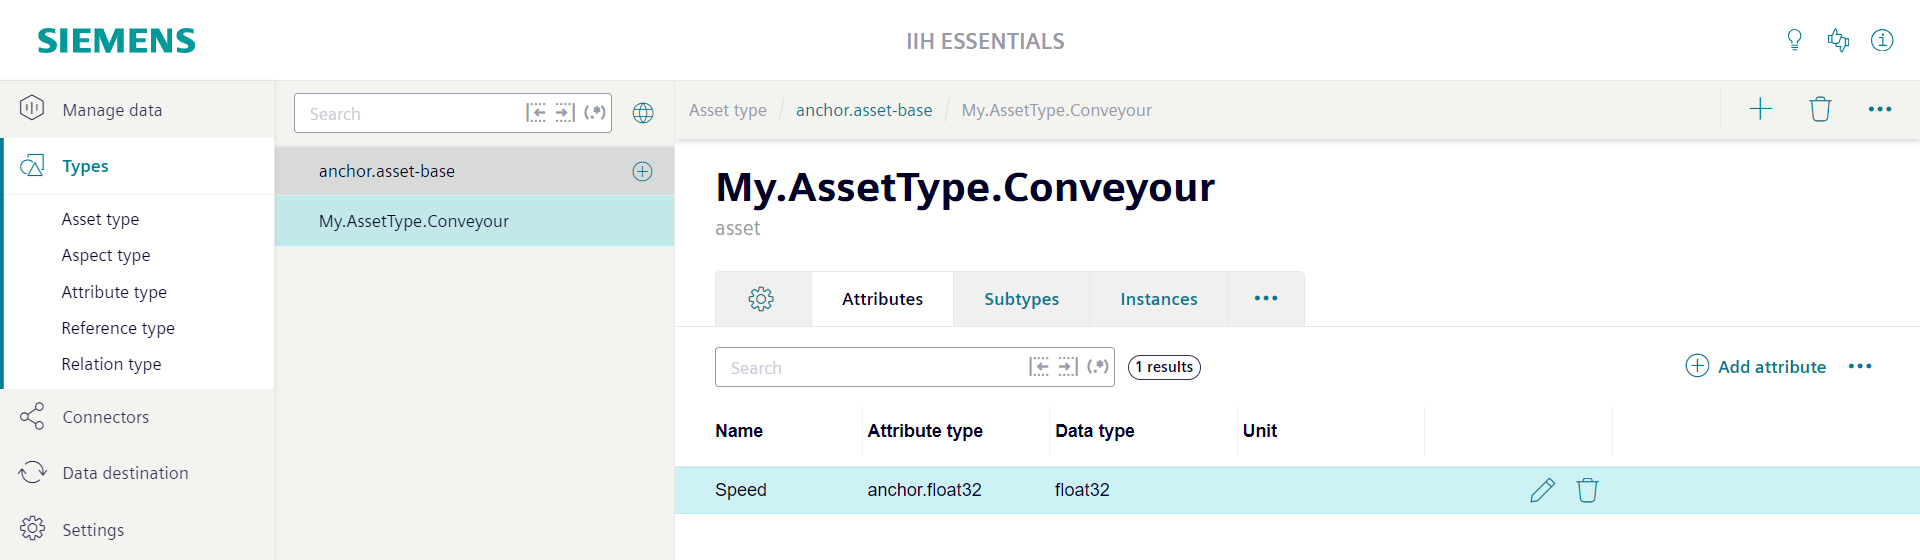The height and width of the screenshot is (560, 1920).
Task: Open Asset type submenu entry
Action: click(x=100, y=219)
